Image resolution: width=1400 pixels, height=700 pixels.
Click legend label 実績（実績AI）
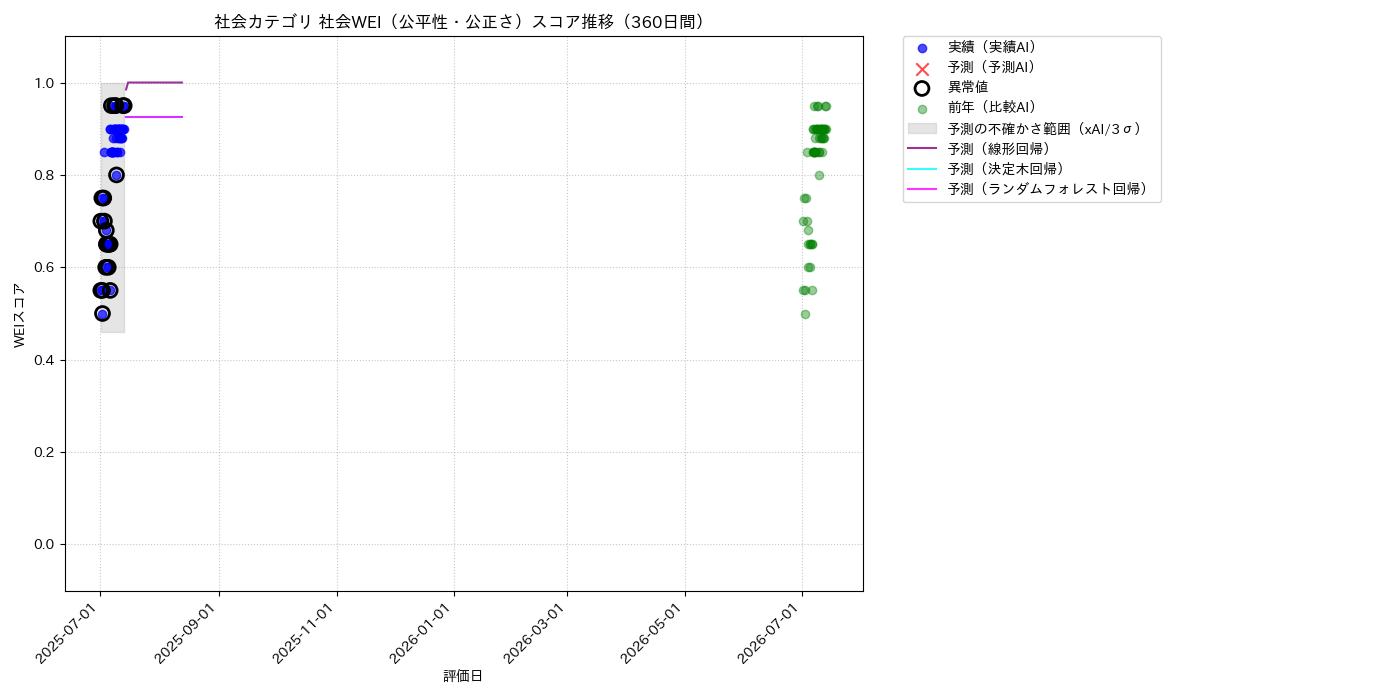coord(991,47)
